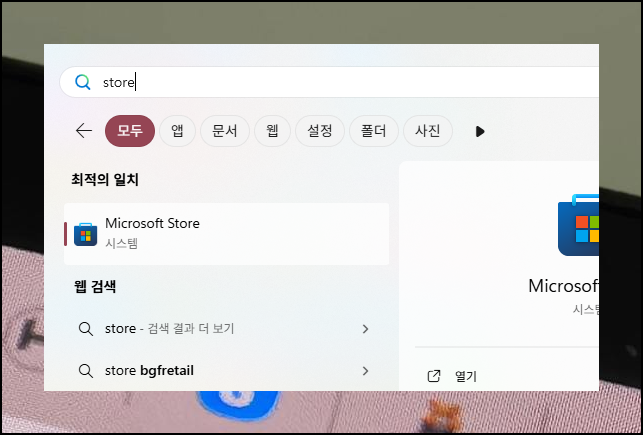The image size is (643, 435).
Task: Switch to the 사진 filter tab
Action: (428, 131)
